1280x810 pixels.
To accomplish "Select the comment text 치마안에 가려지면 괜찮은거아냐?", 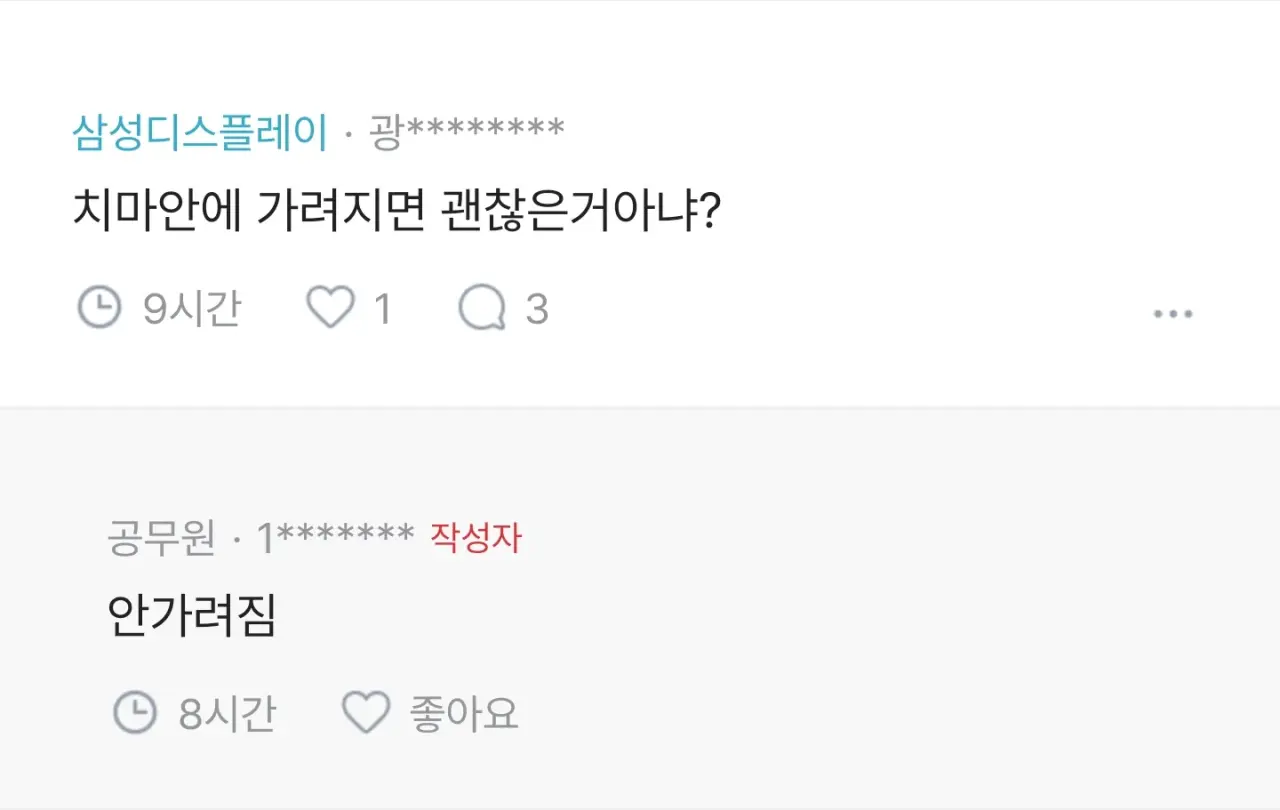I will pos(397,210).
